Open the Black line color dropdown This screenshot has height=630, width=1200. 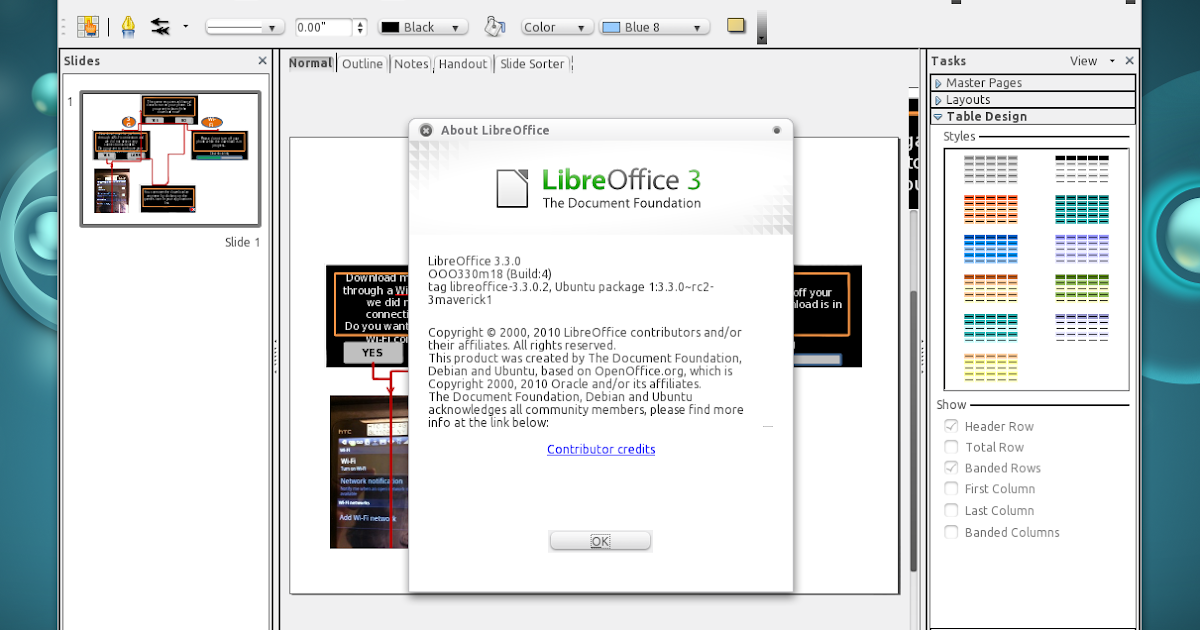[x=423, y=28]
